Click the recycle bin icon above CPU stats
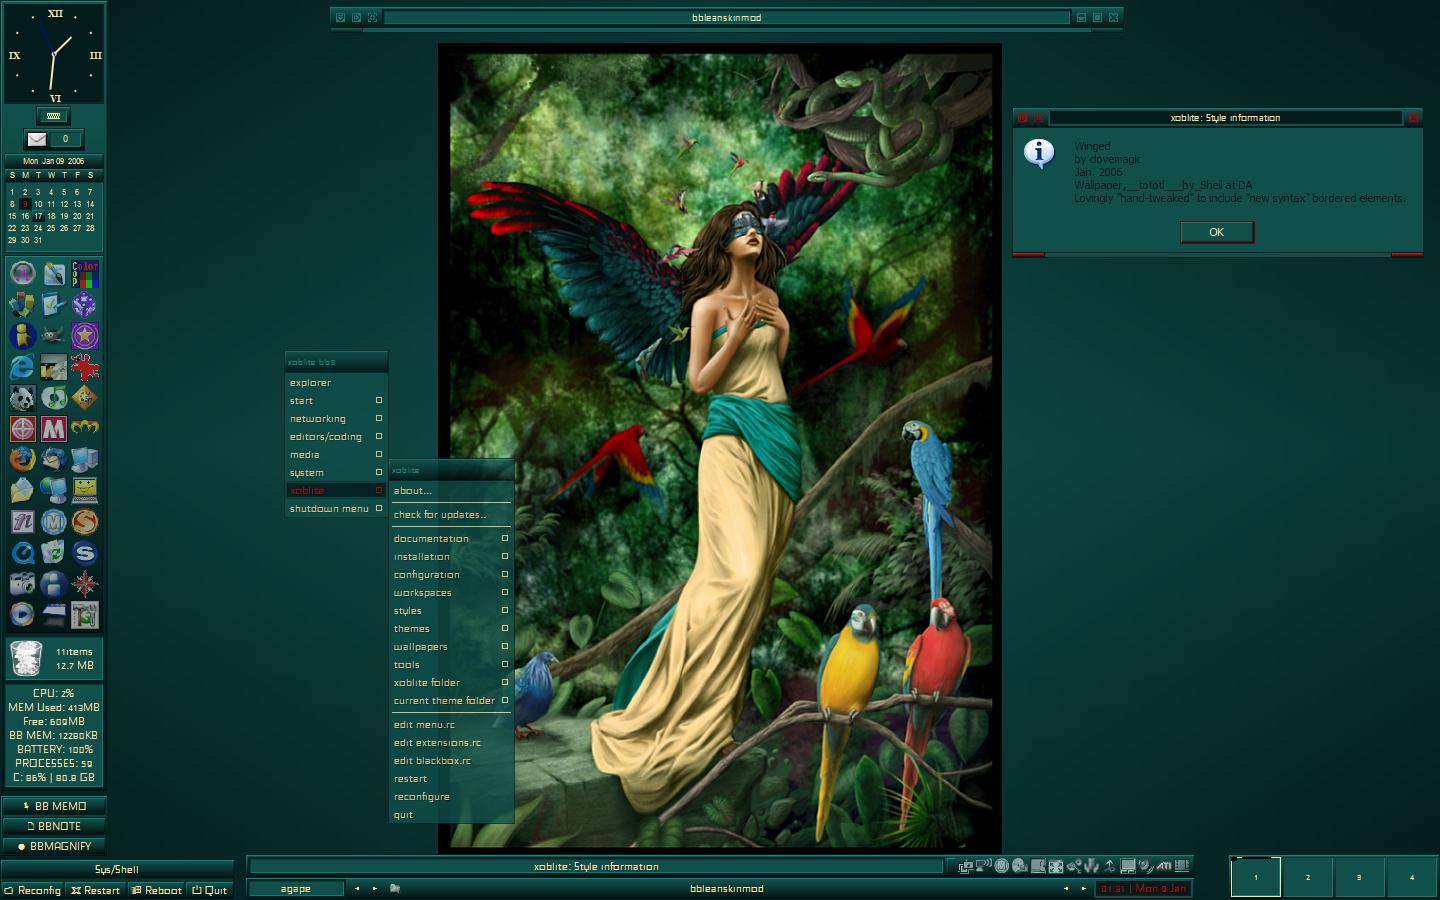The height and width of the screenshot is (900, 1440). [x=26, y=658]
